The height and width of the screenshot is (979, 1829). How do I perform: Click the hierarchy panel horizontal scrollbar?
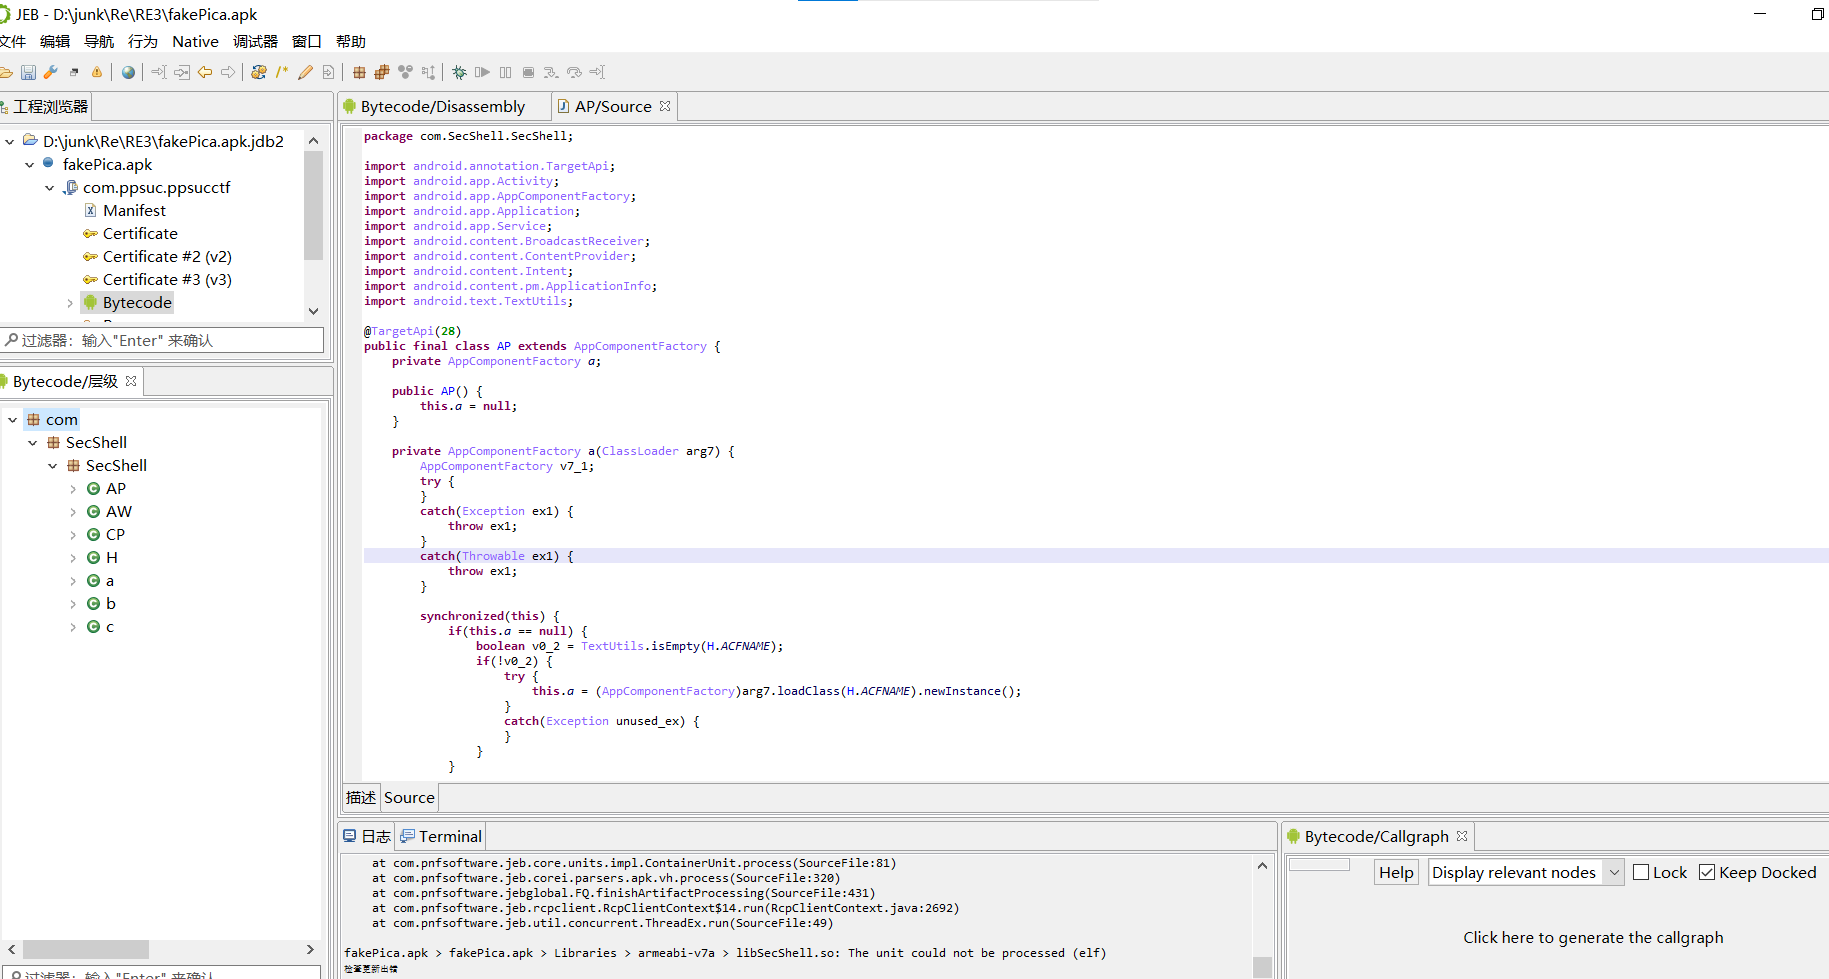click(x=86, y=949)
